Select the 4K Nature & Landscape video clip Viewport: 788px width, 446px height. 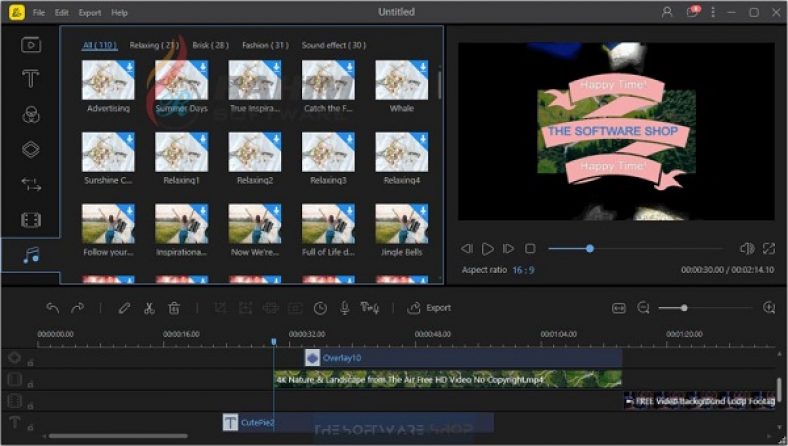pos(448,380)
